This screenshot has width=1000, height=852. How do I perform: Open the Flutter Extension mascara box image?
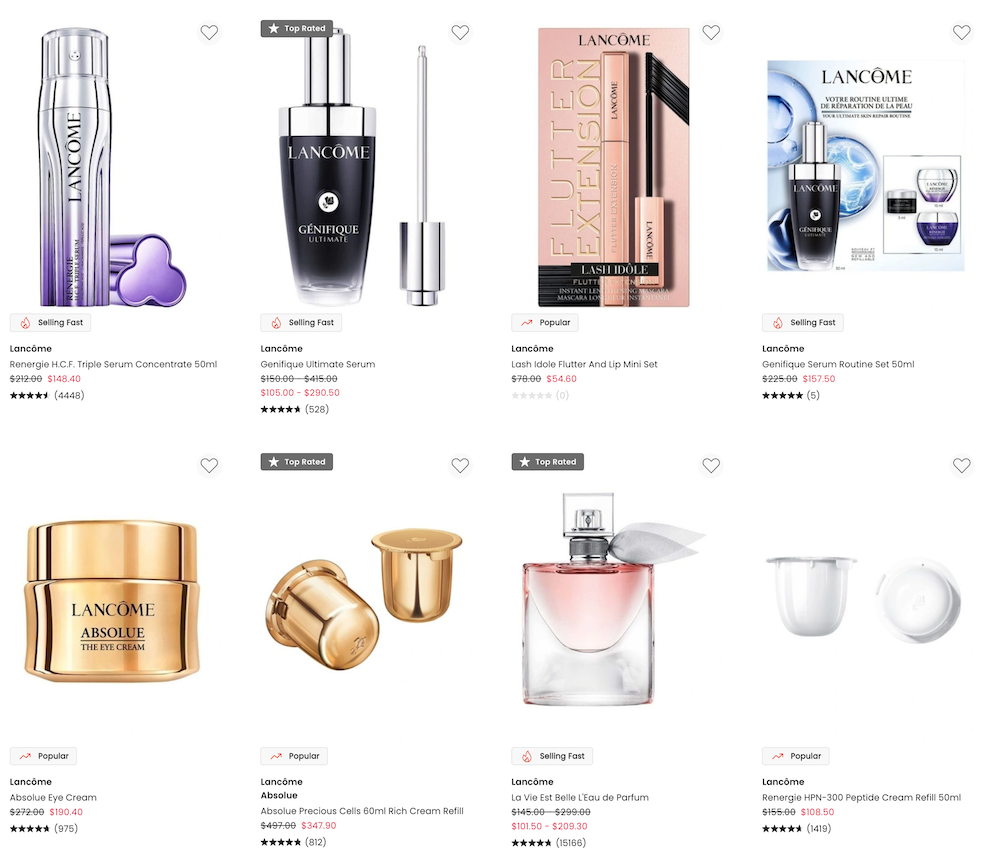click(x=614, y=167)
